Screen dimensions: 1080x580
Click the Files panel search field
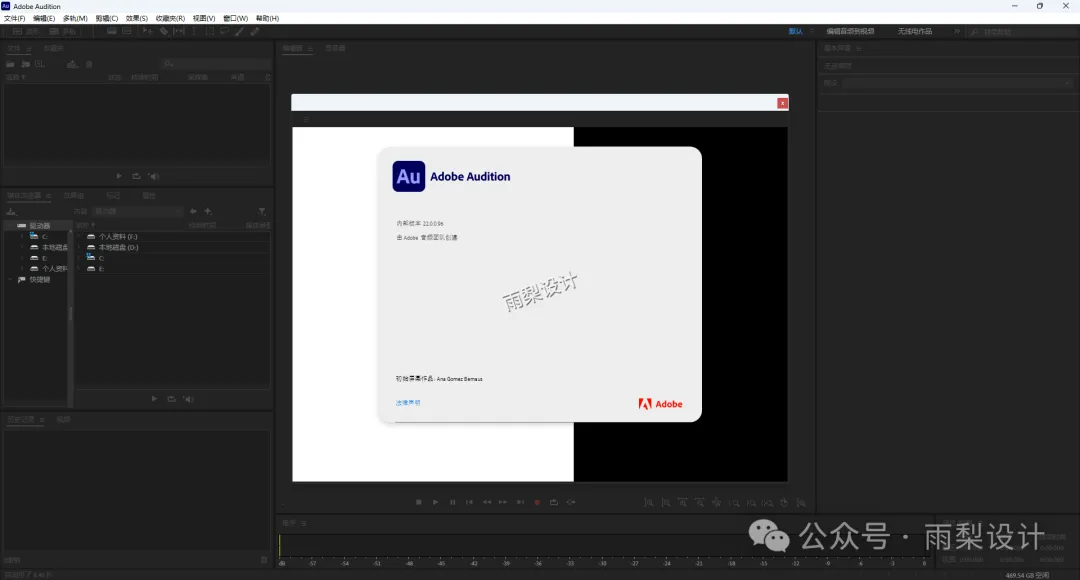[216, 64]
